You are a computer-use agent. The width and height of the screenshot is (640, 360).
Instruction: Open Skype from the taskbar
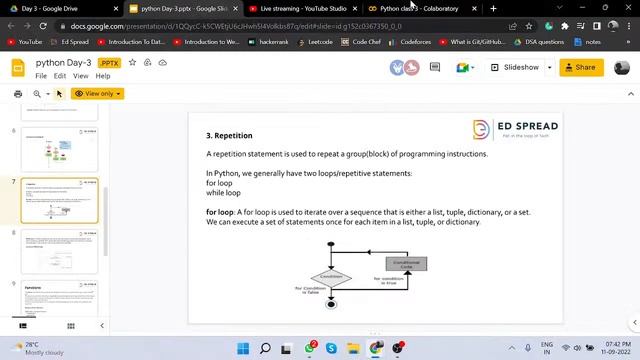point(331,349)
